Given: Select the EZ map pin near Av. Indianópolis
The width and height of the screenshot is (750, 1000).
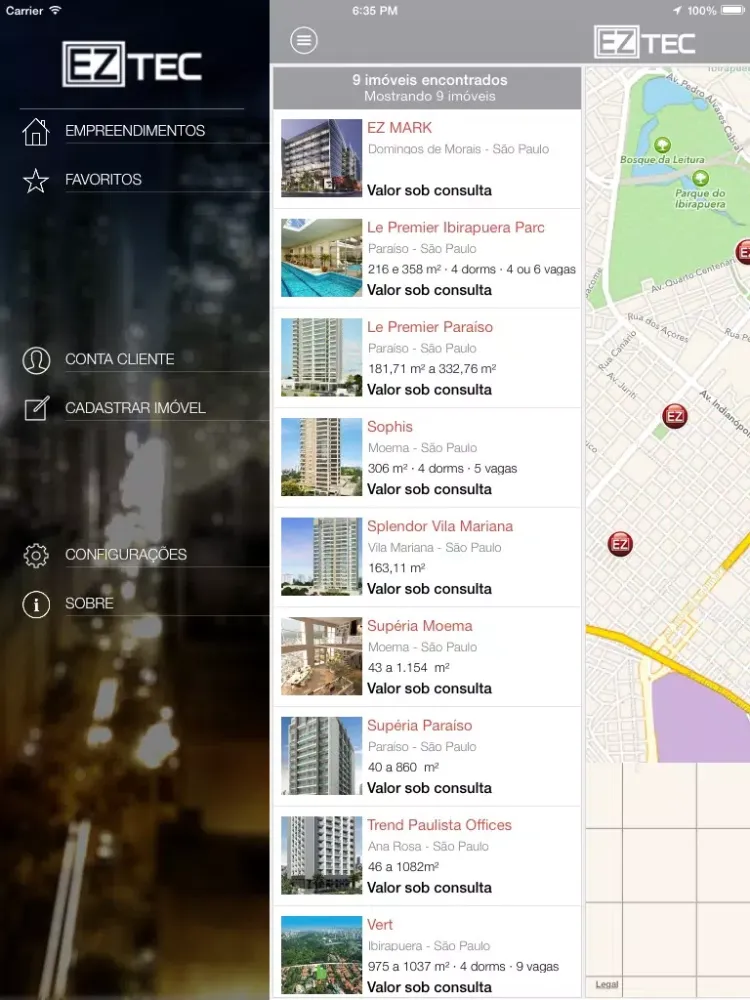Looking at the screenshot, I should (x=675, y=416).
